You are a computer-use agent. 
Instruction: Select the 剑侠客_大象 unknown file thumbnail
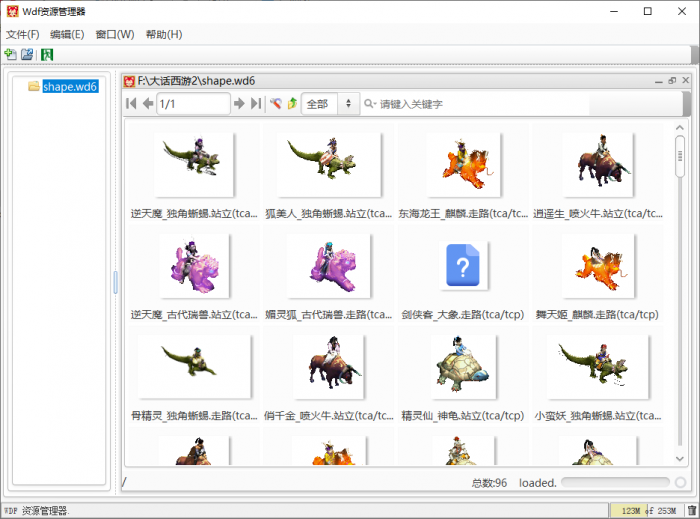(x=464, y=267)
